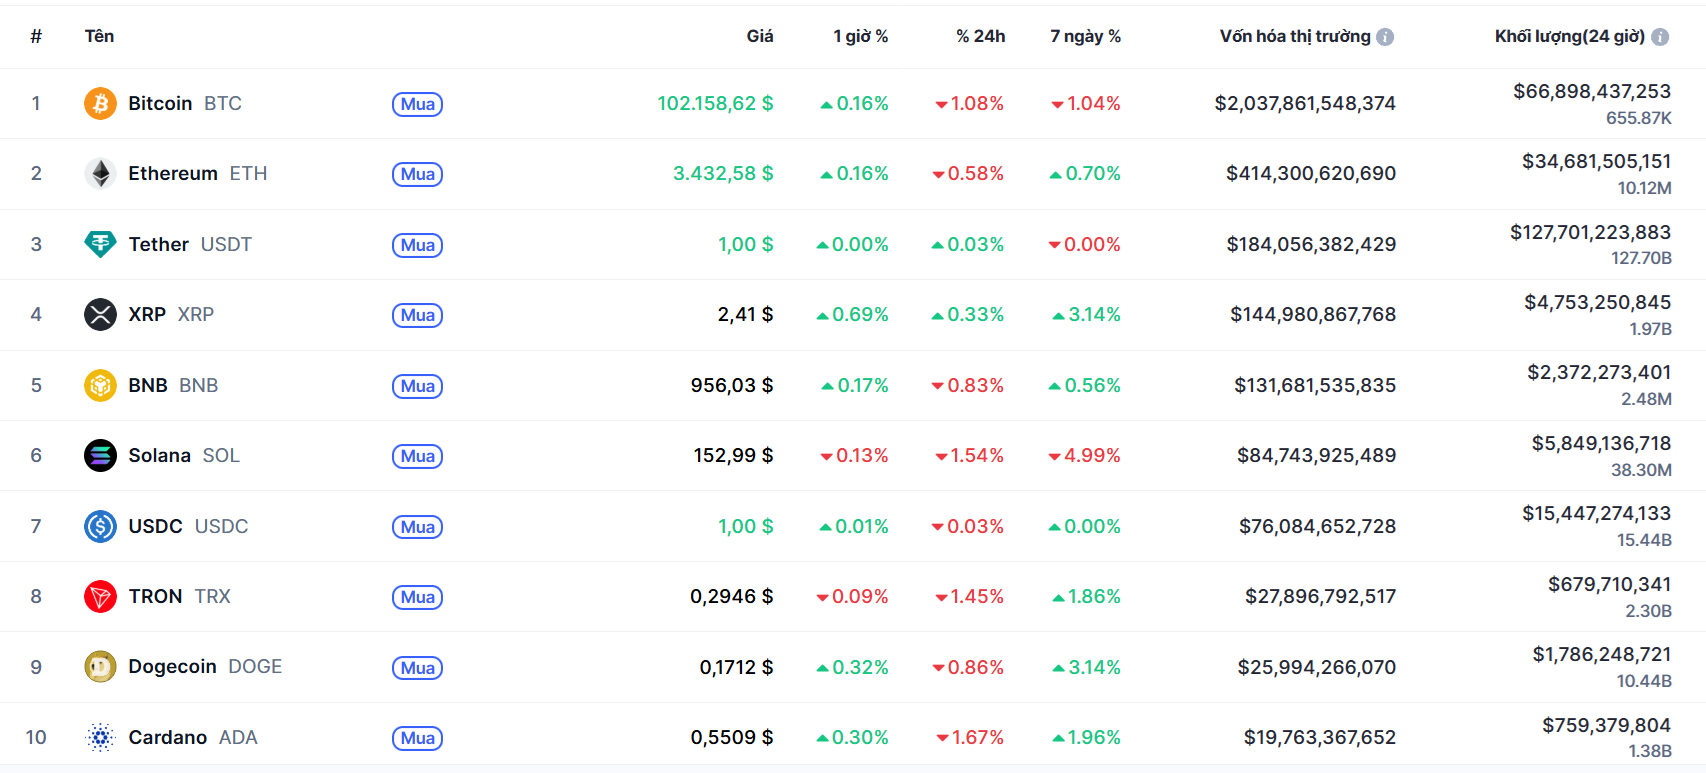
Task: Click Dogecoin market cap $25,994,266,070
Action: (1317, 667)
